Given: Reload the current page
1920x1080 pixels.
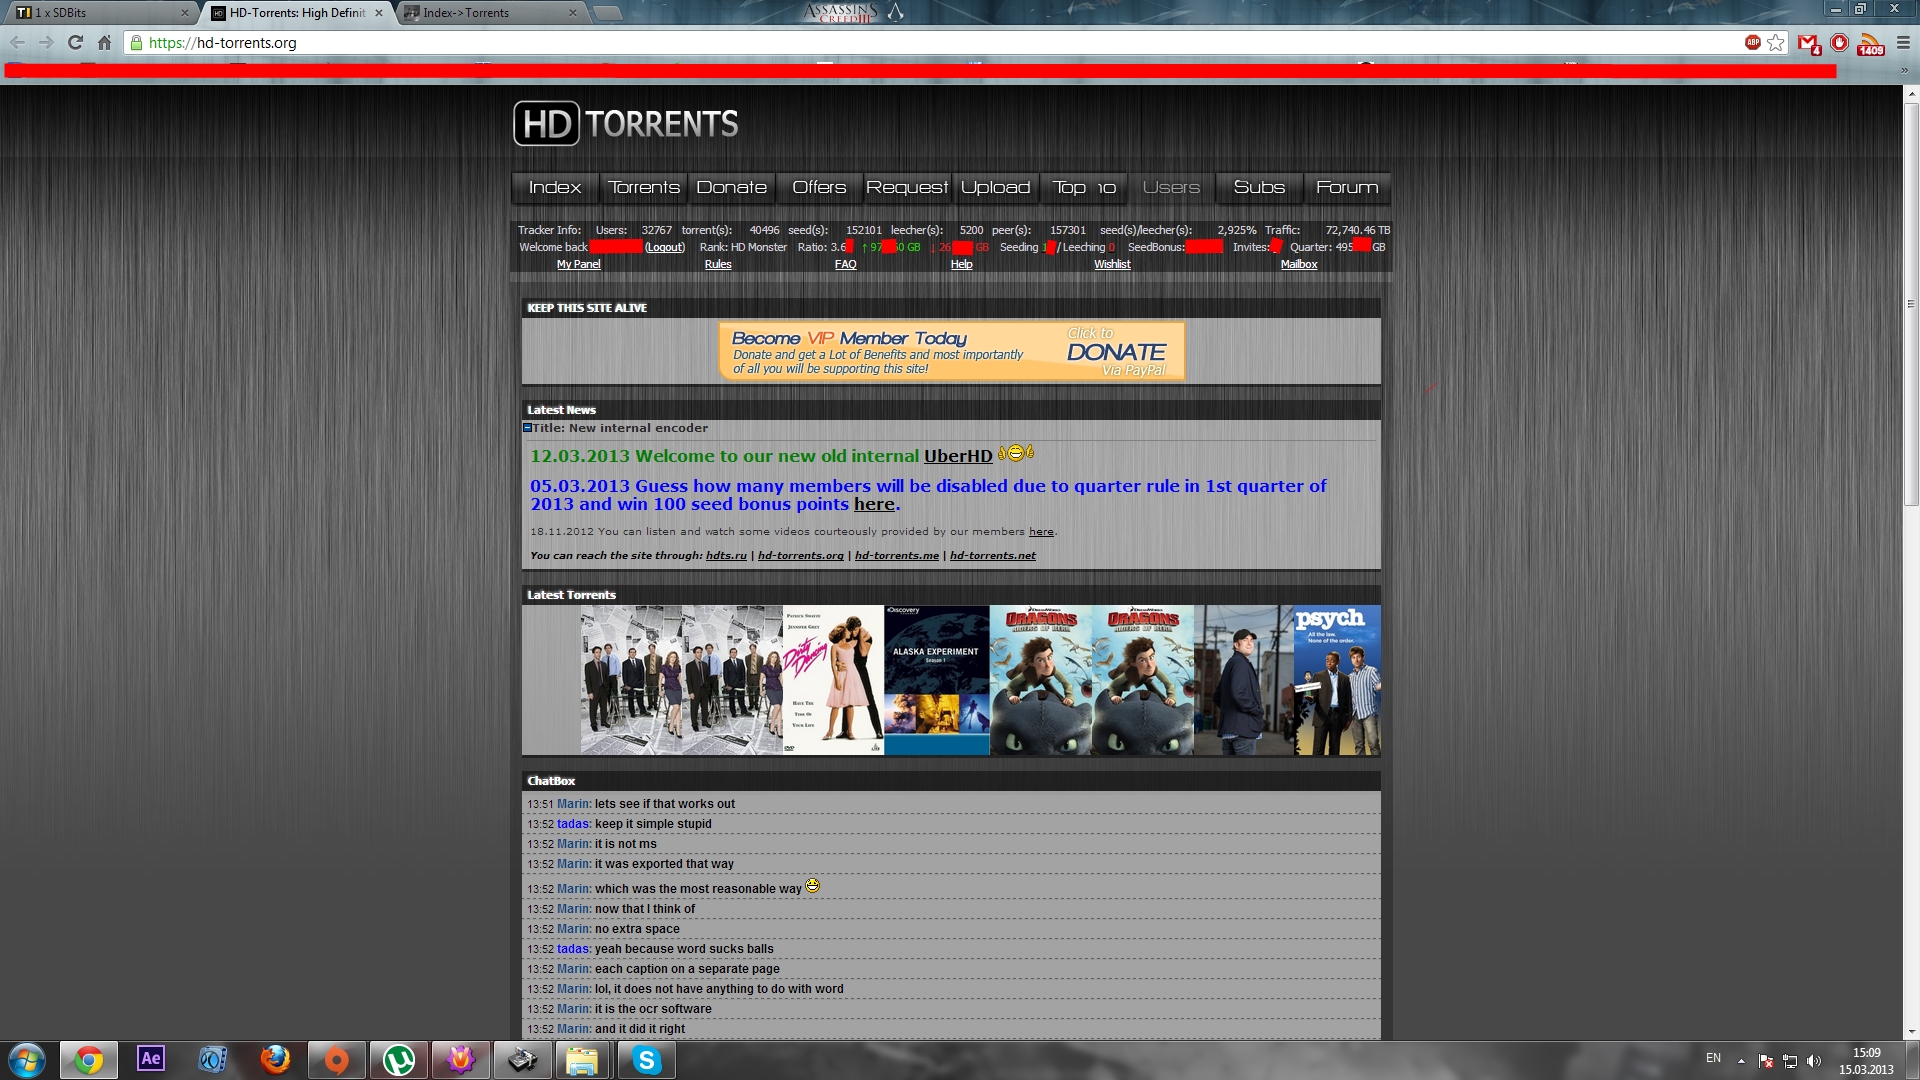Looking at the screenshot, I should pos(75,42).
